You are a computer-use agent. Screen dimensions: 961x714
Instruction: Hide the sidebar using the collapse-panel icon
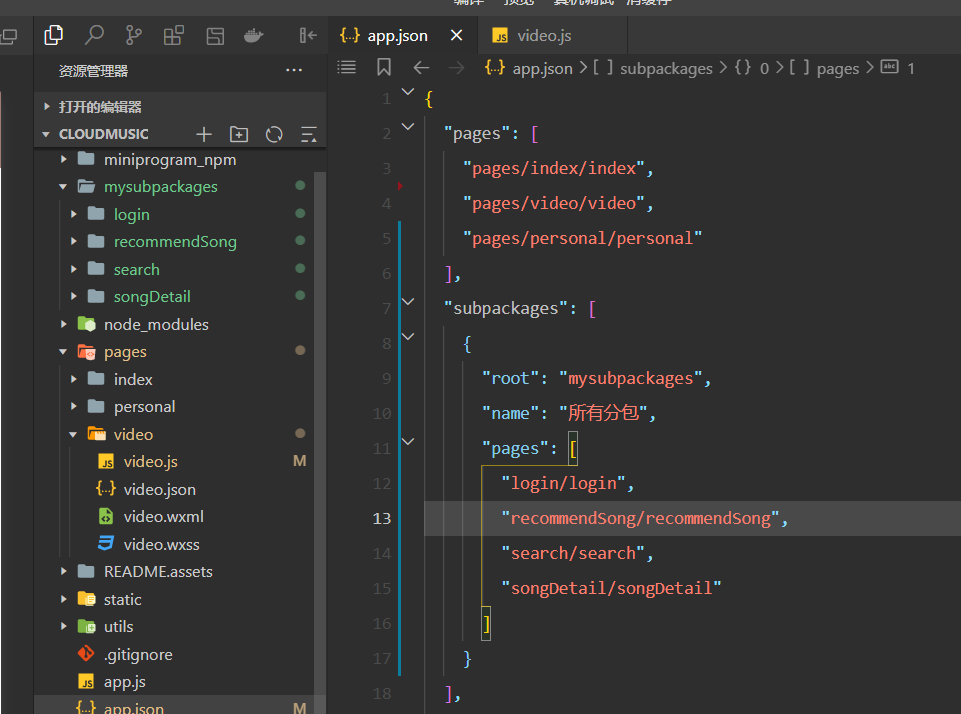308,36
